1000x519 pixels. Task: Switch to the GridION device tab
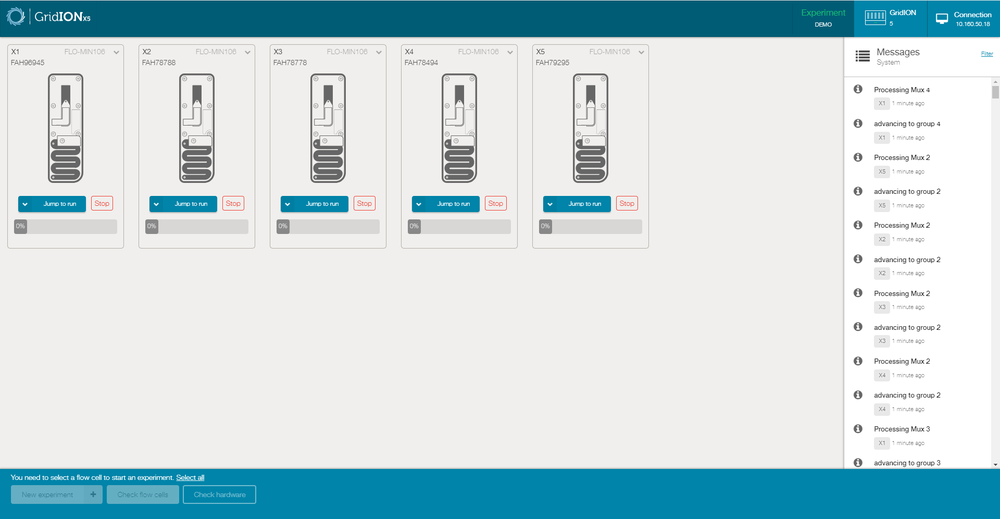point(890,18)
